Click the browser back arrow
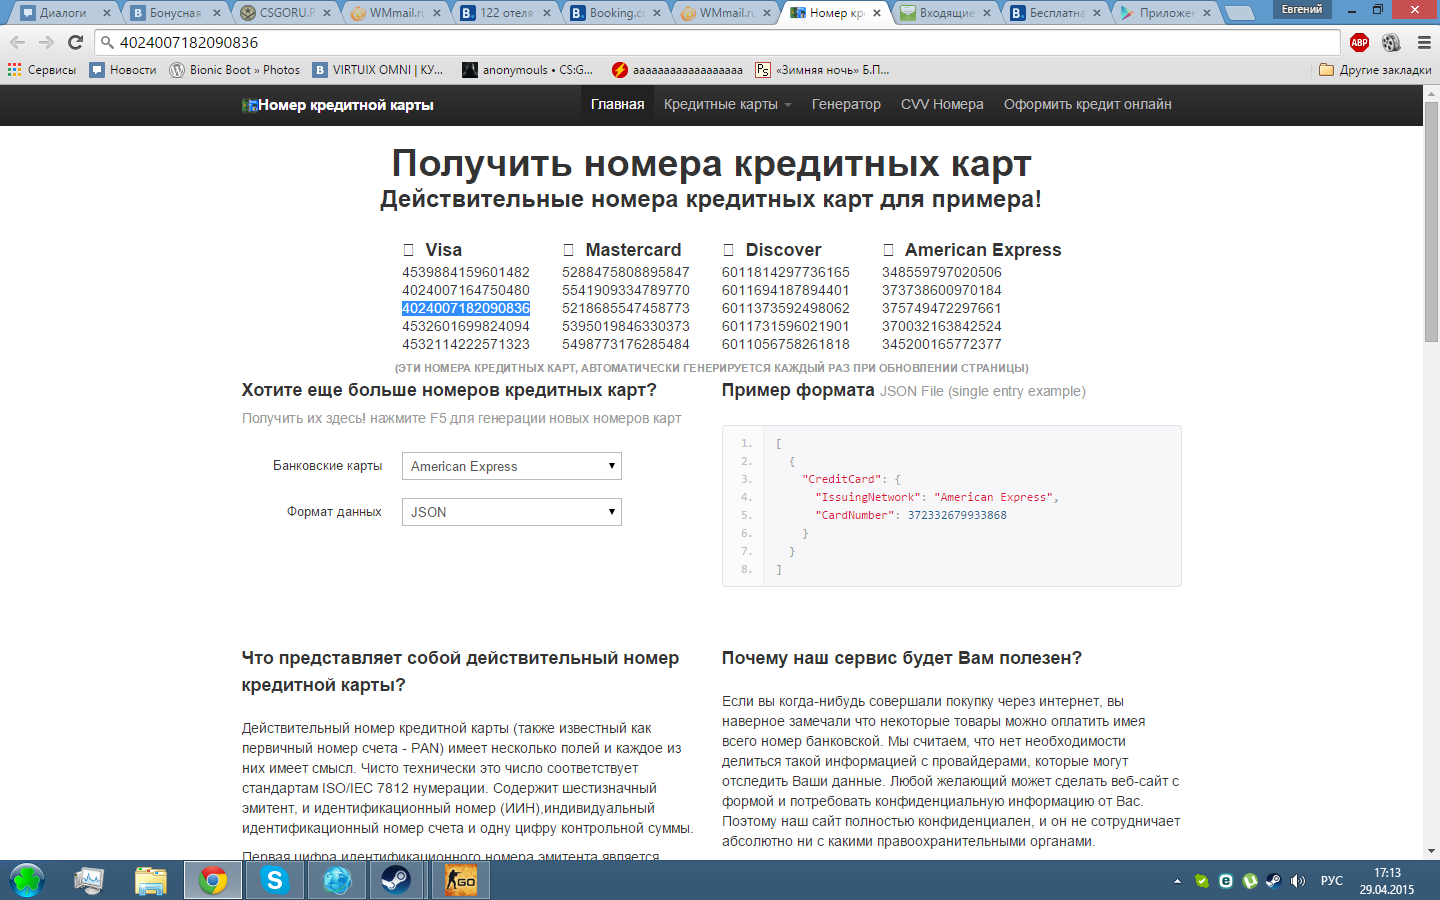This screenshot has width=1440, height=900. pyautogui.click(x=17, y=42)
